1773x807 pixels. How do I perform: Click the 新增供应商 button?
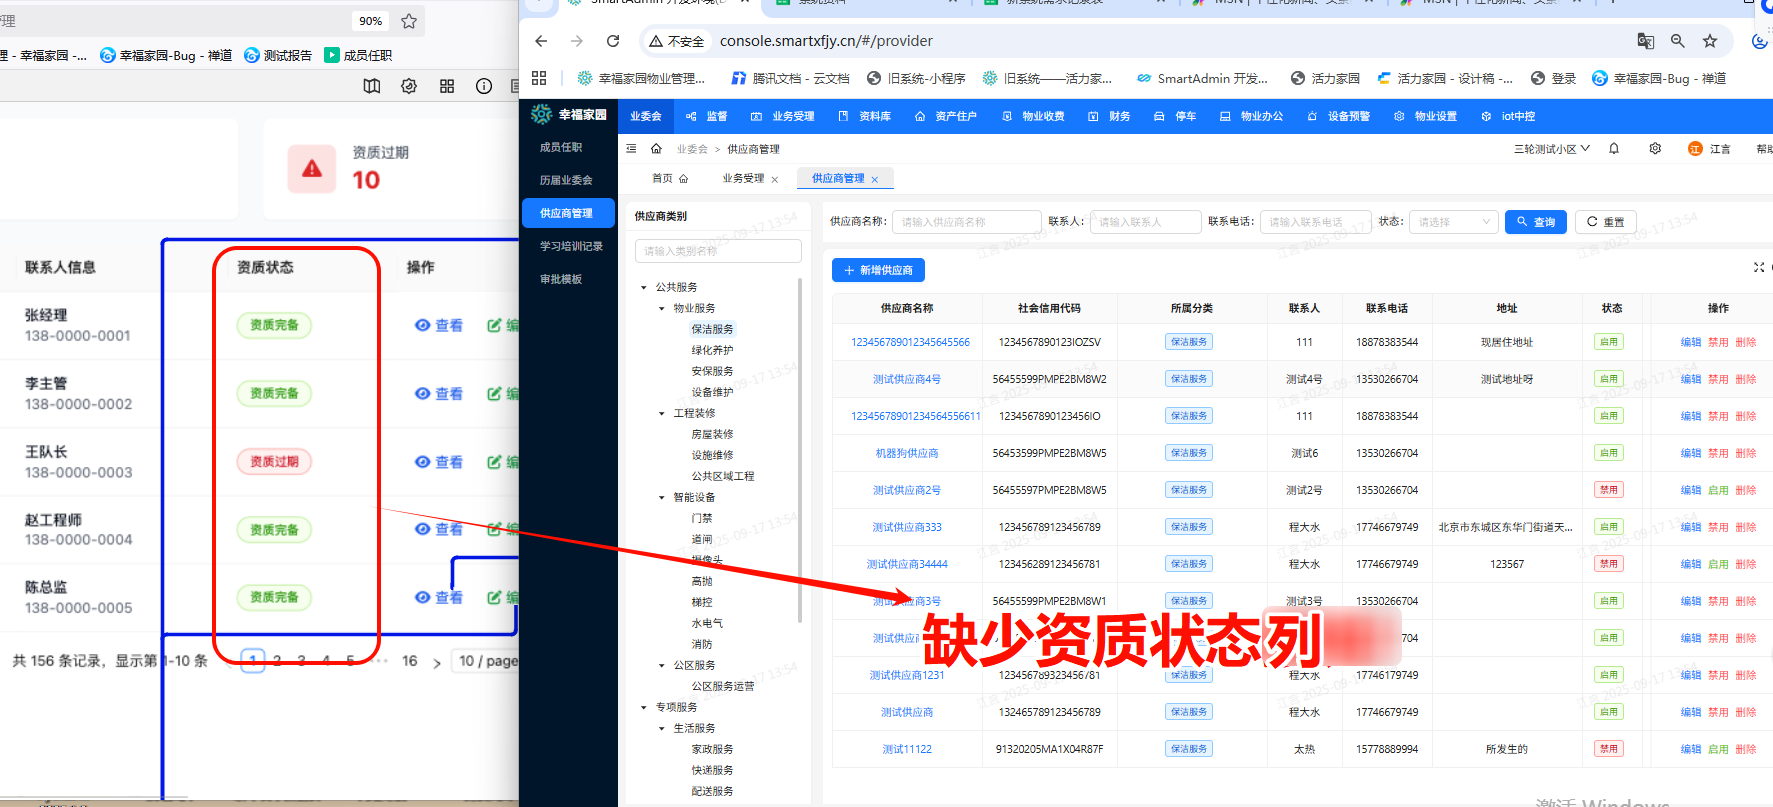pyautogui.click(x=878, y=270)
